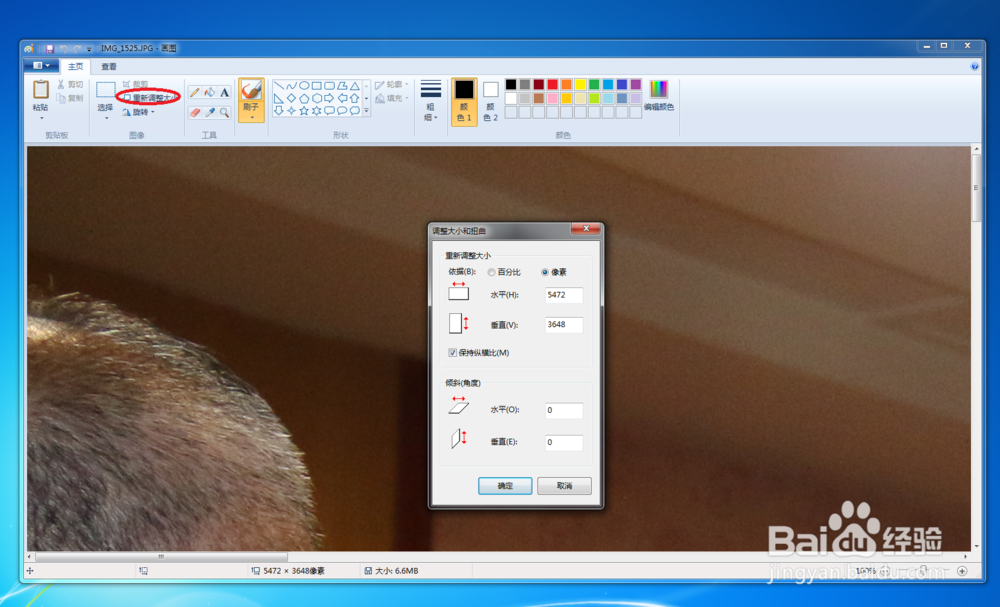This screenshot has width=1000, height=607.
Task: Click the Resize (重新调整大小) button
Action: [149, 98]
